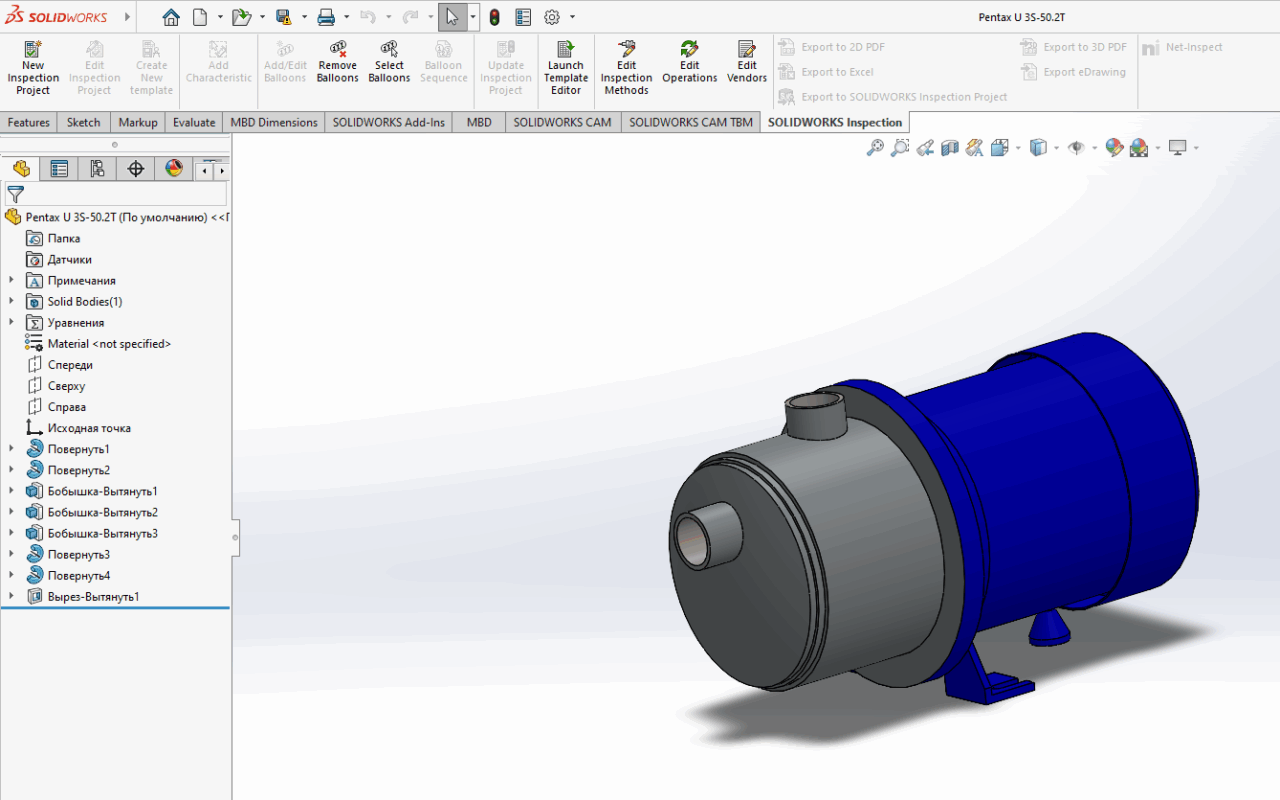1280x800 pixels.
Task: Open the dropdown arrow next to Save
Action: (x=304, y=17)
